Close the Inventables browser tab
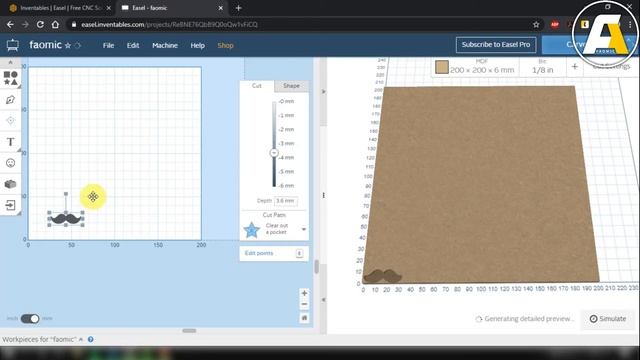 click(x=109, y=8)
